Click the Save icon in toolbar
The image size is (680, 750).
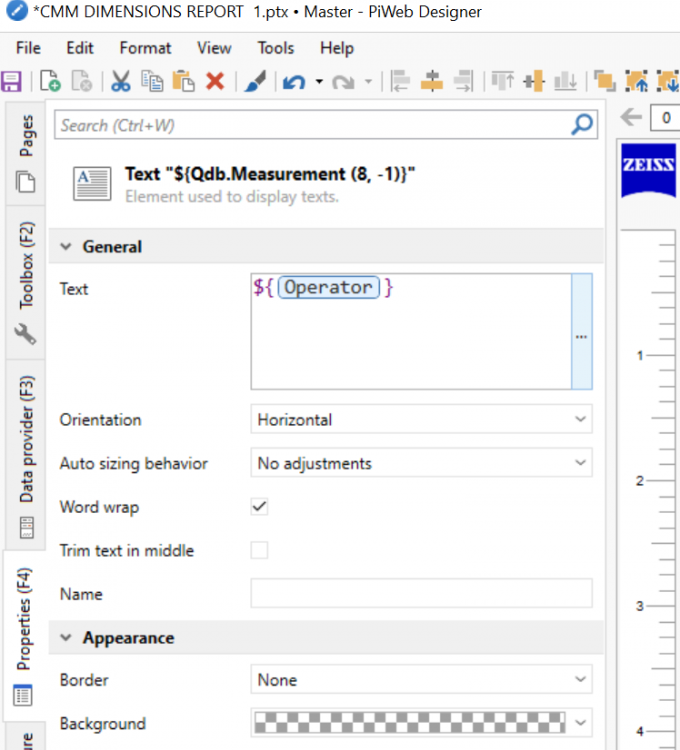click(11, 81)
